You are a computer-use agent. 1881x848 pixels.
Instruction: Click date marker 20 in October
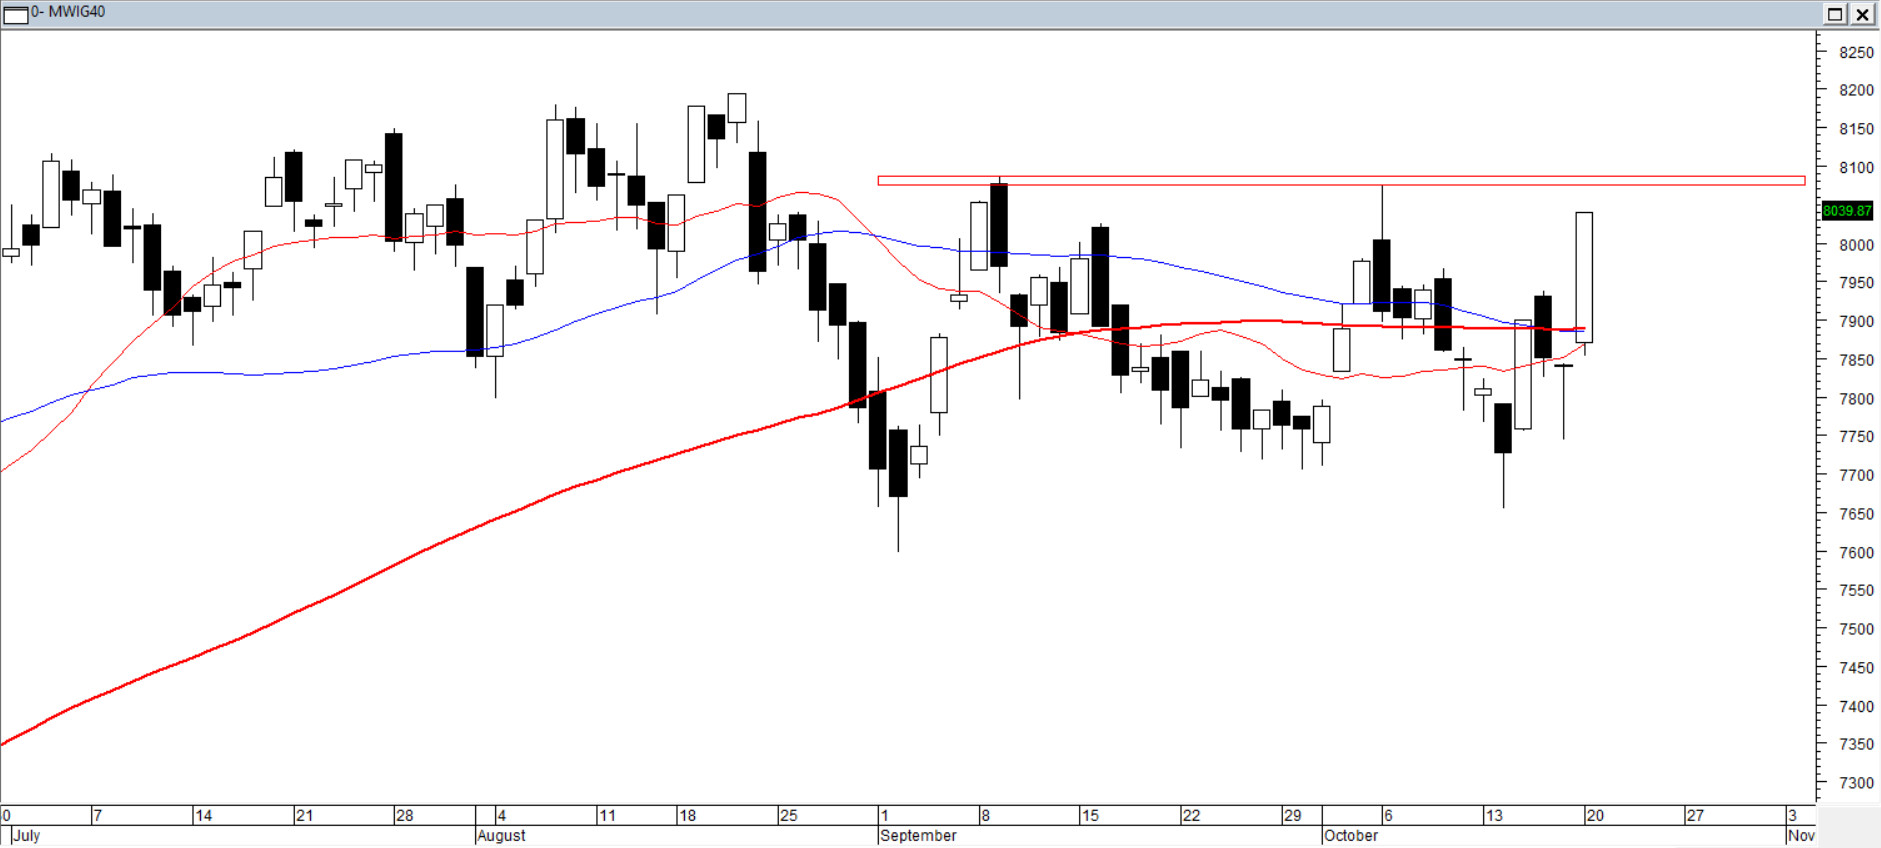point(1595,816)
